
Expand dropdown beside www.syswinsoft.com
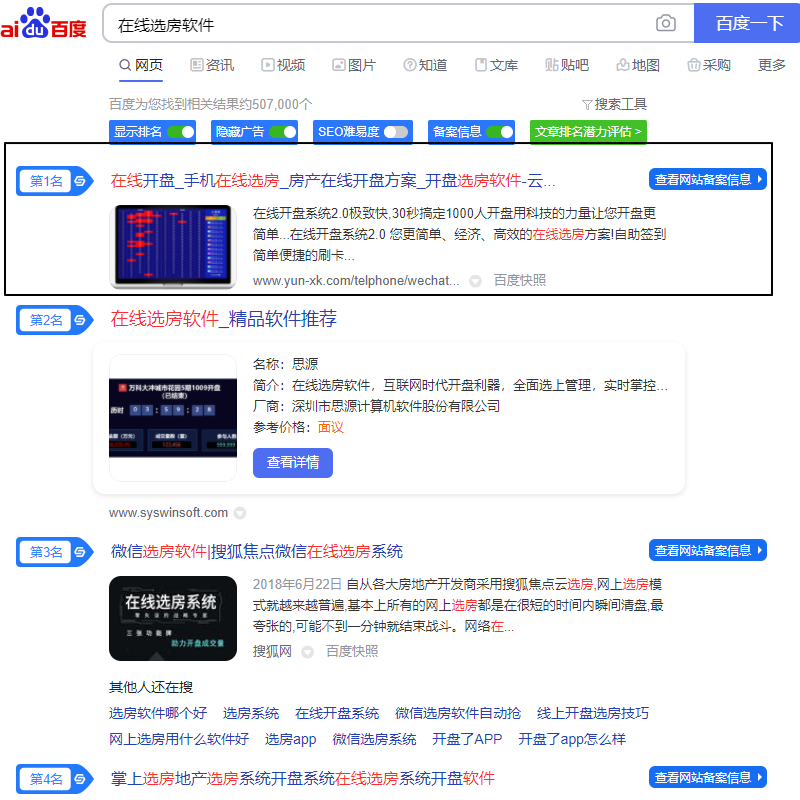pos(240,513)
